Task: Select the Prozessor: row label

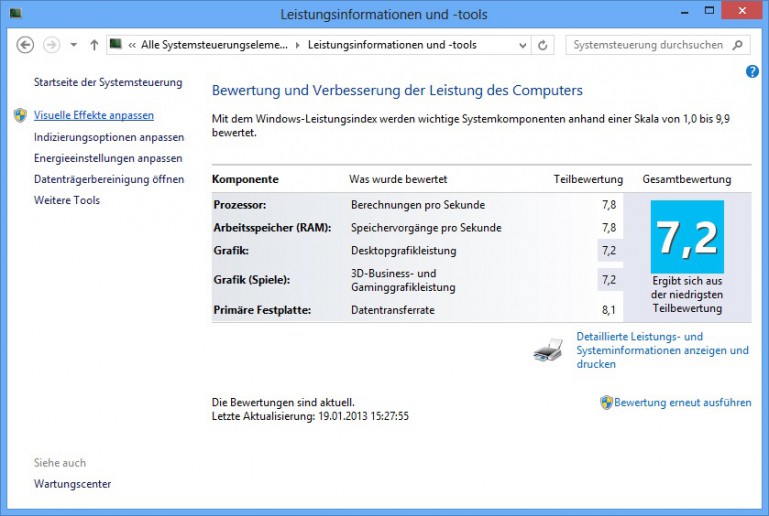Action: click(240, 205)
